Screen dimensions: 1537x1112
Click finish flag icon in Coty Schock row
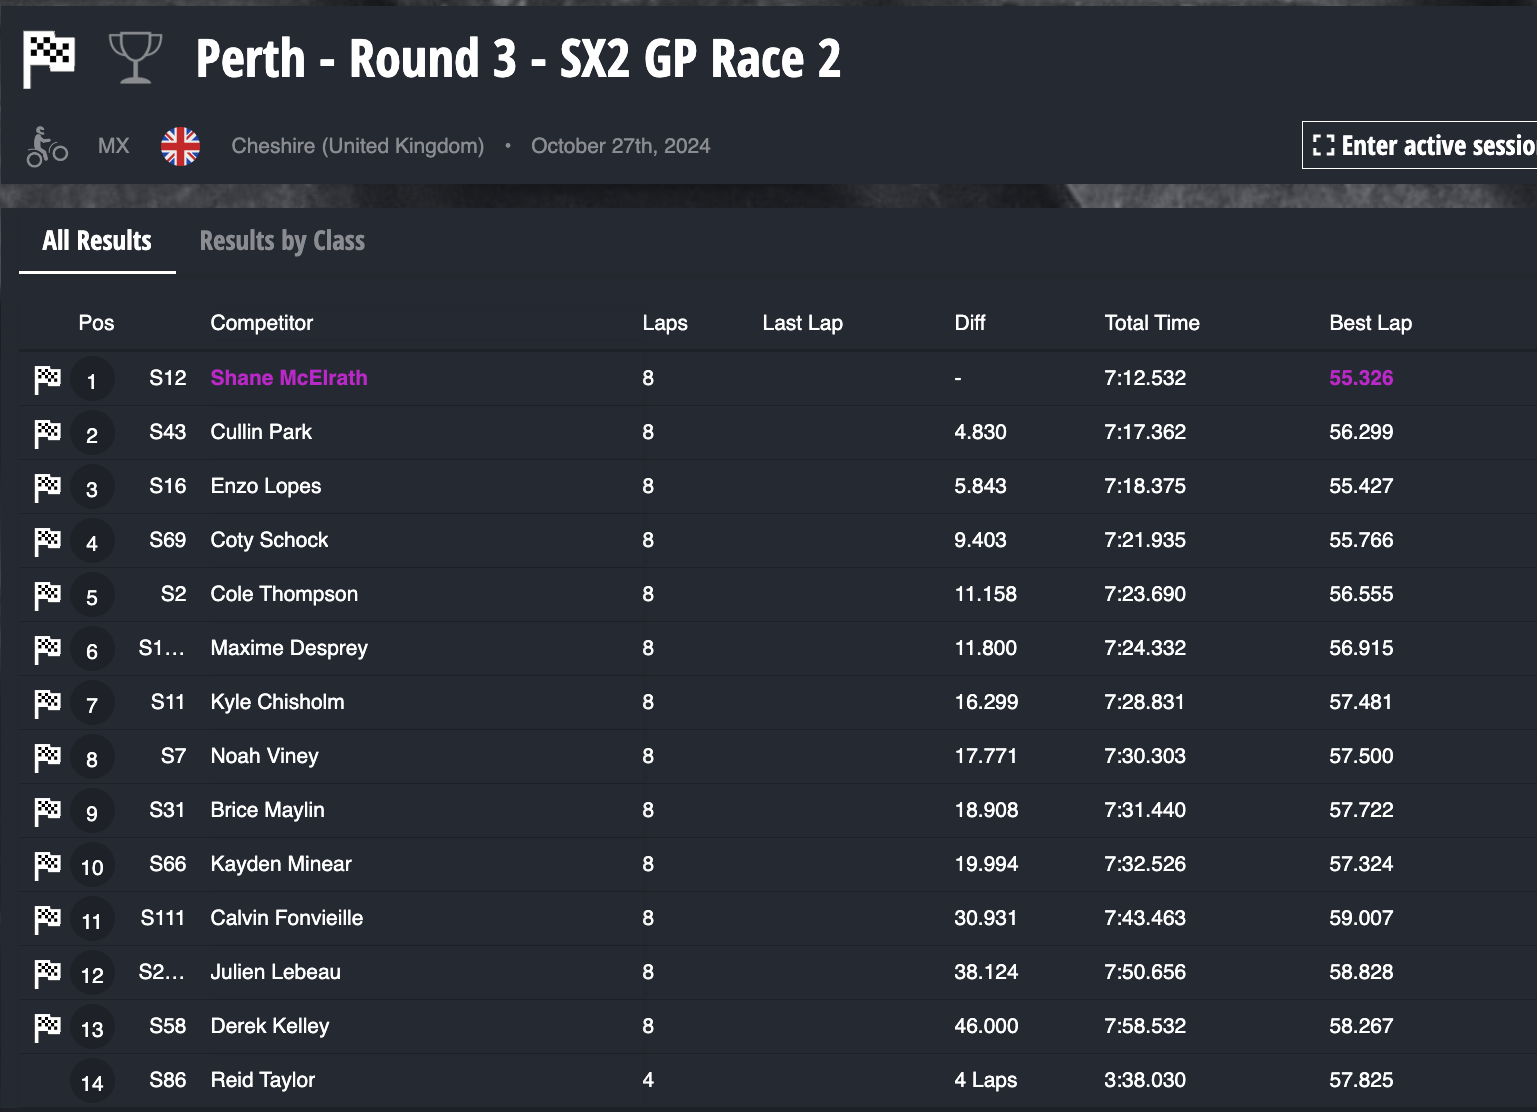pyautogui.click(x=47, y=541)
